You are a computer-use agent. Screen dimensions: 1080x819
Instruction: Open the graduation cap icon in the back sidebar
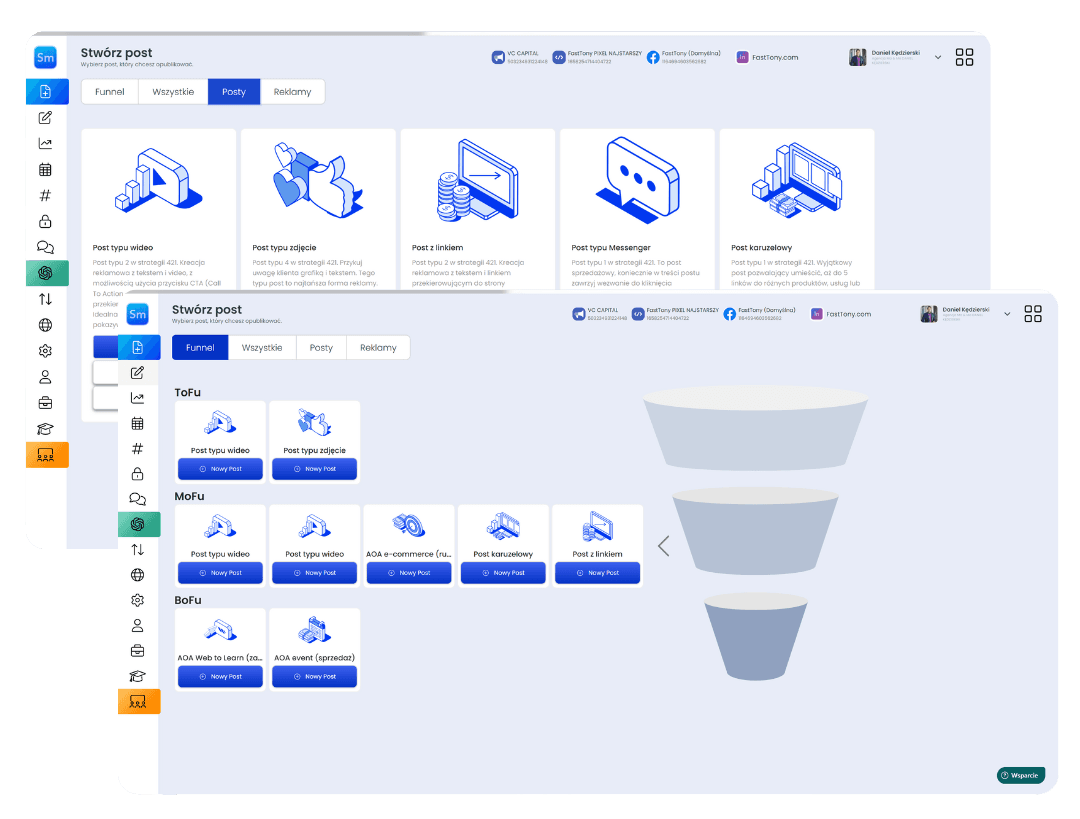[x=45, y=429]
